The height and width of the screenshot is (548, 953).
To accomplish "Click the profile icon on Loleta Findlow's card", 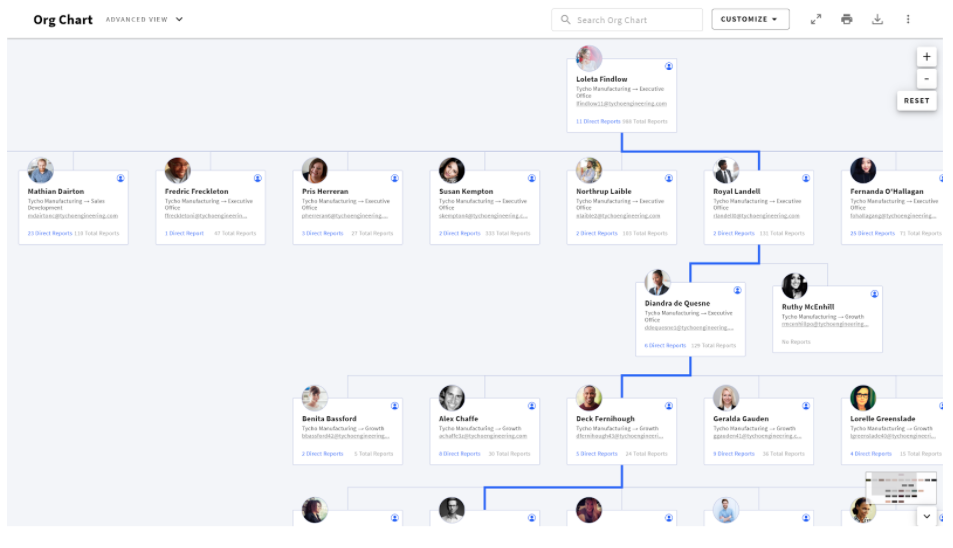I will (669, 66).
